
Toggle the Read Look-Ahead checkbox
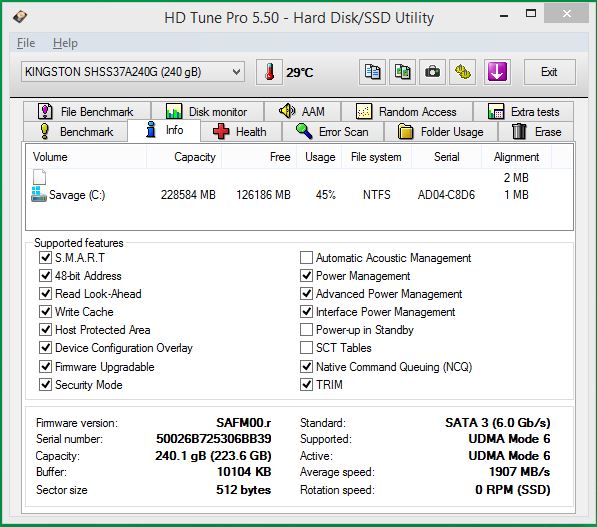click(45, 294)
